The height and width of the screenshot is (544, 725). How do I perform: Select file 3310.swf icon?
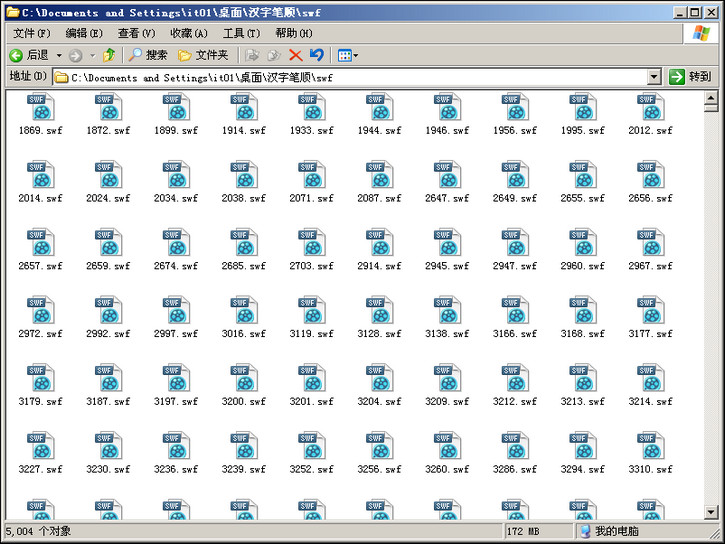651,446
